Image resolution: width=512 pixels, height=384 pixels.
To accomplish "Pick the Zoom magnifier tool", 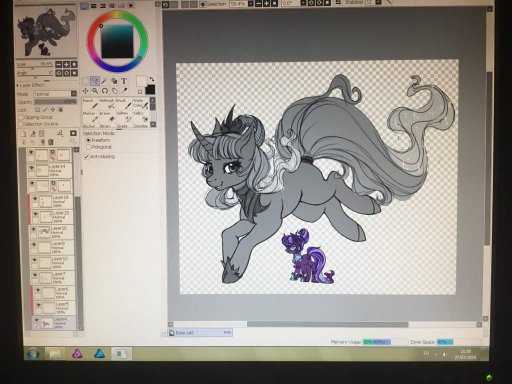I will coord(95,91).
